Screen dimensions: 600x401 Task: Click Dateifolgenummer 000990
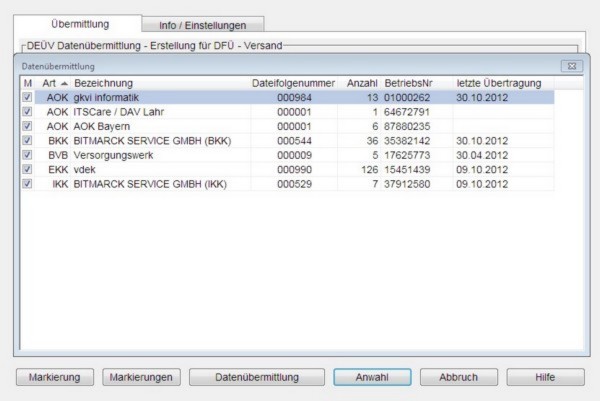(x=294, y=170)
